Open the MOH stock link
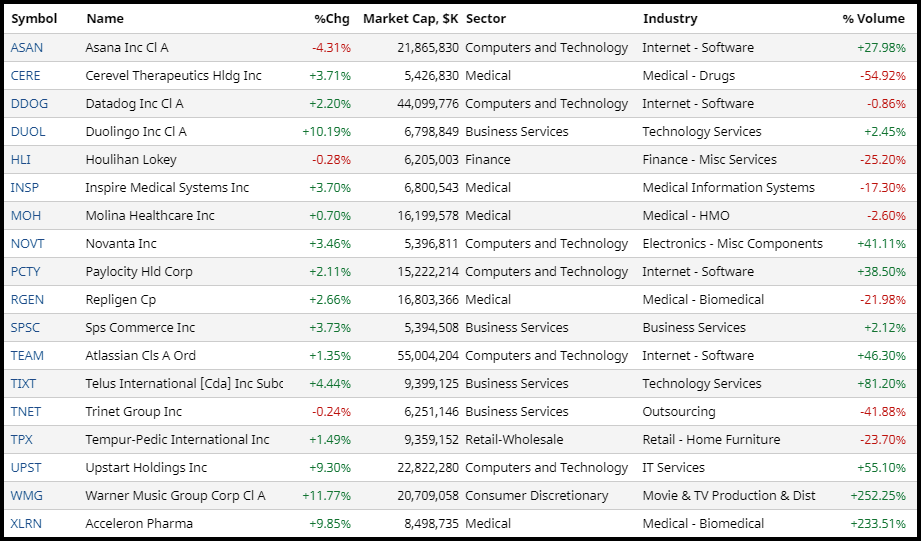 pyautogui.click(x=26, y=216)
